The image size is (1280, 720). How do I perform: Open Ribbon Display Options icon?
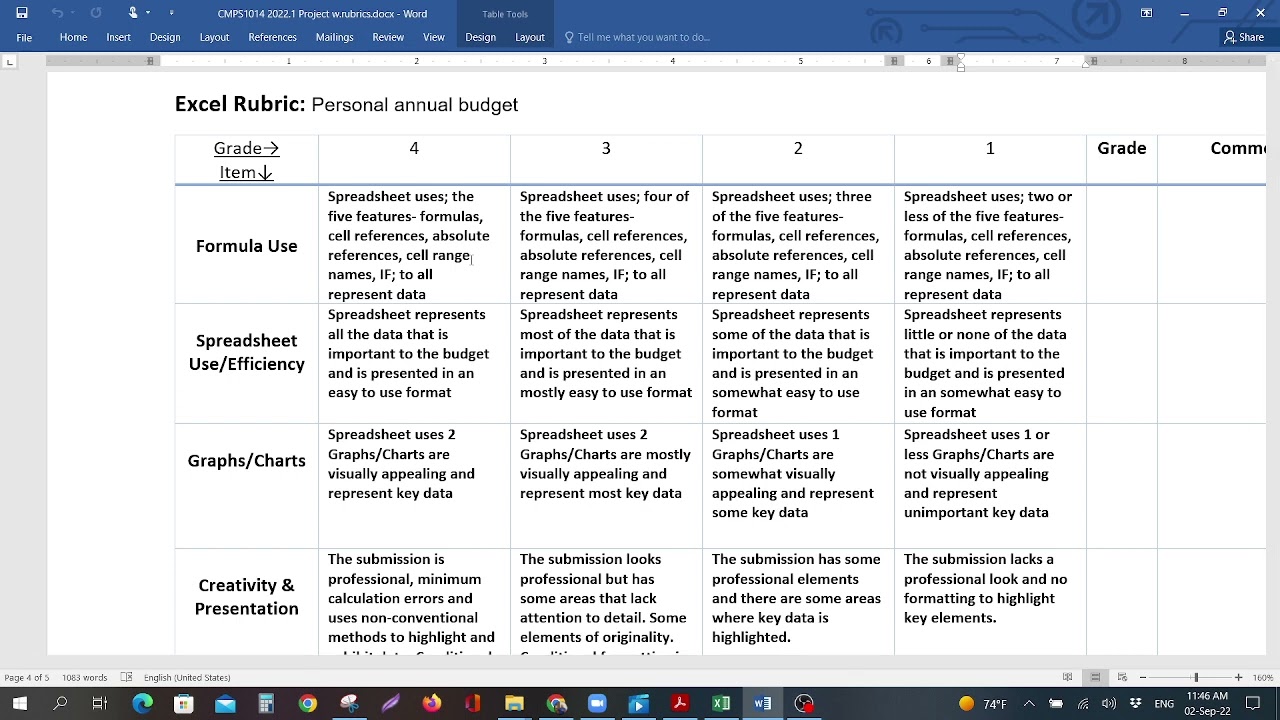1146,13
